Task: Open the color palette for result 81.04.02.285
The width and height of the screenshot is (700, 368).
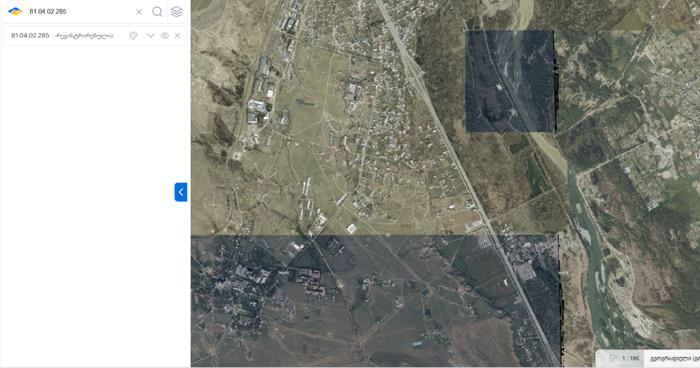Action: coord(133,36)
